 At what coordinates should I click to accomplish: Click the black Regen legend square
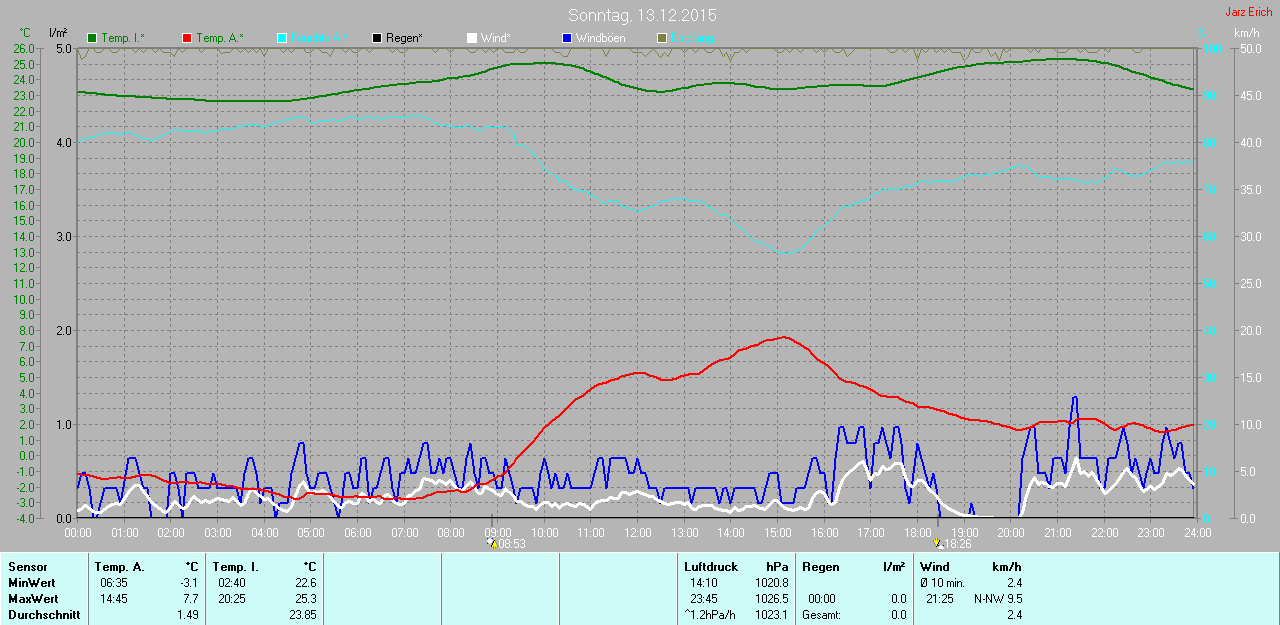(377, 38)
